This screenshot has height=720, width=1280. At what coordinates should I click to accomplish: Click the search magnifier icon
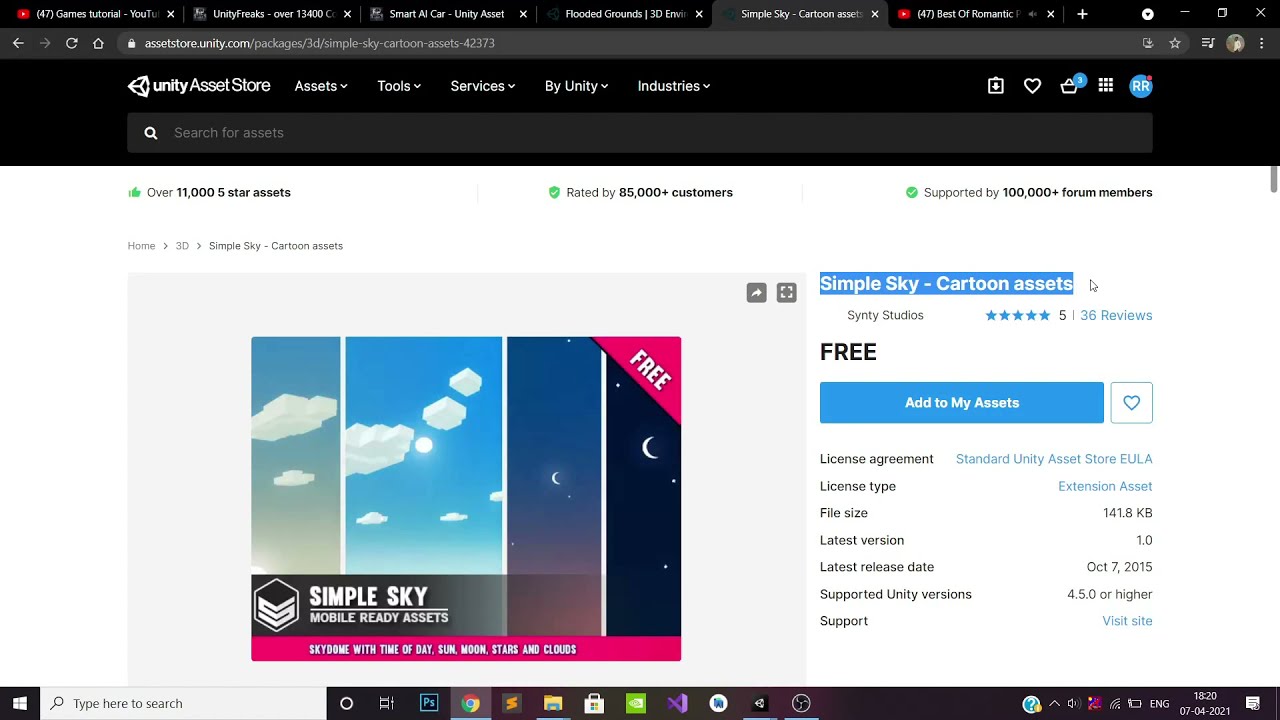(x=151, y=133)
